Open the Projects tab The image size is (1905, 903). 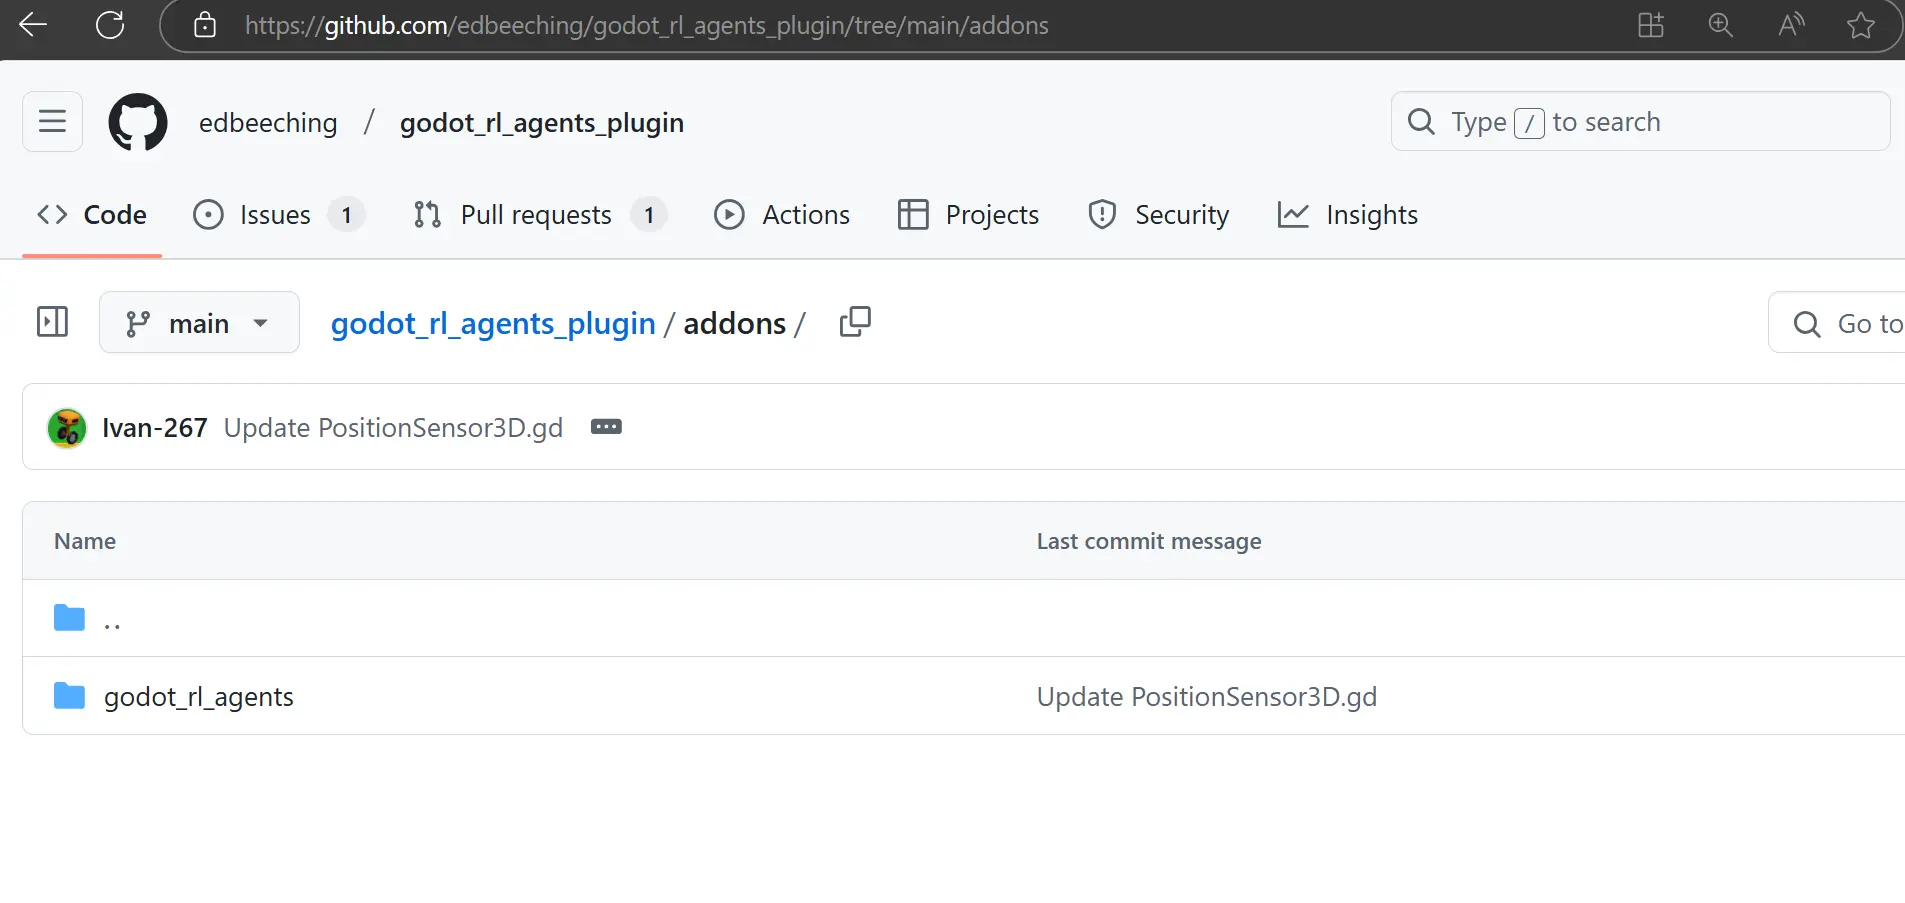[x=968, y=215]
